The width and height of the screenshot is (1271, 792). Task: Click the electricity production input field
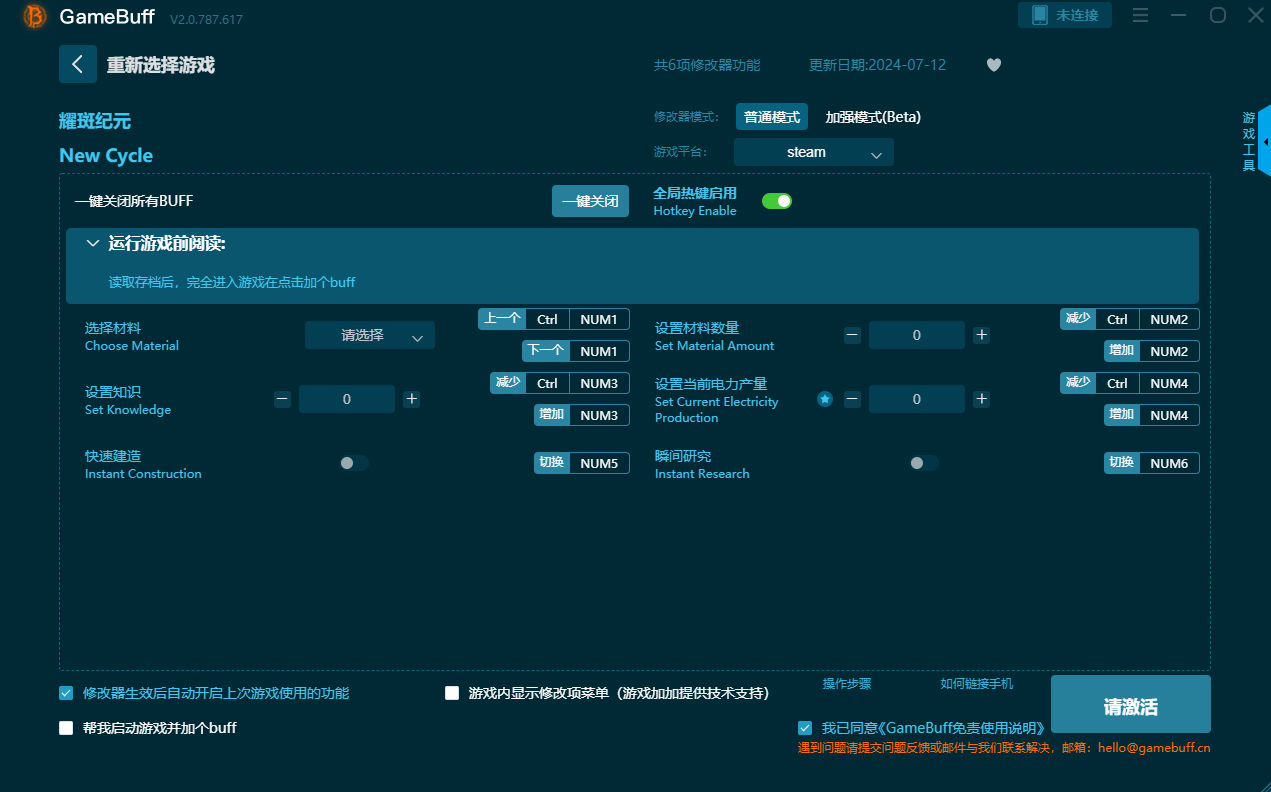pyautogui.click(x=917, y=399)
